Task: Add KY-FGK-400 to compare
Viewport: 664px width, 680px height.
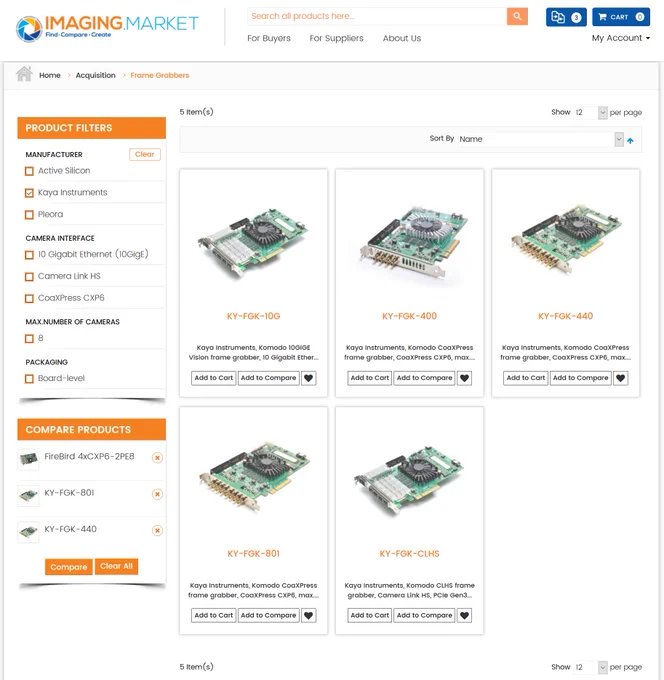Action: [424, 378]
